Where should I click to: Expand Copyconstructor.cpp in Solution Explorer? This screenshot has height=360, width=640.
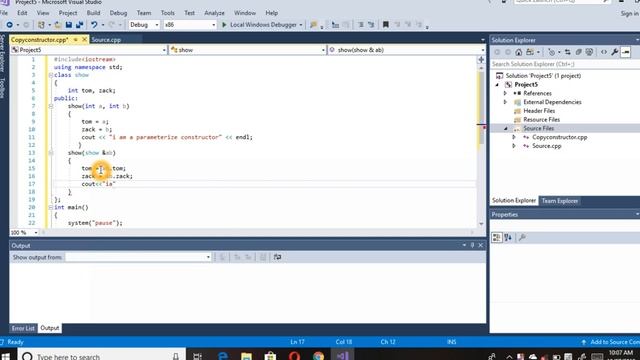514,137
